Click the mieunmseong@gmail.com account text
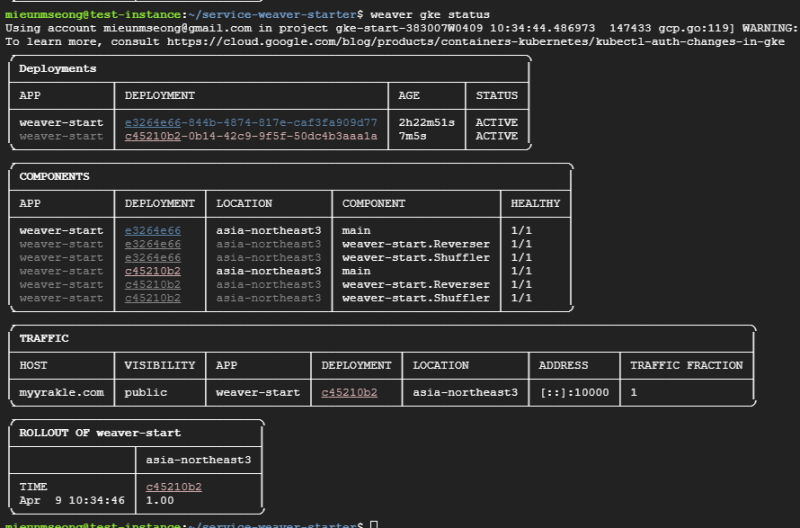Viewport: 800px width, 528px height. point(170,29)
